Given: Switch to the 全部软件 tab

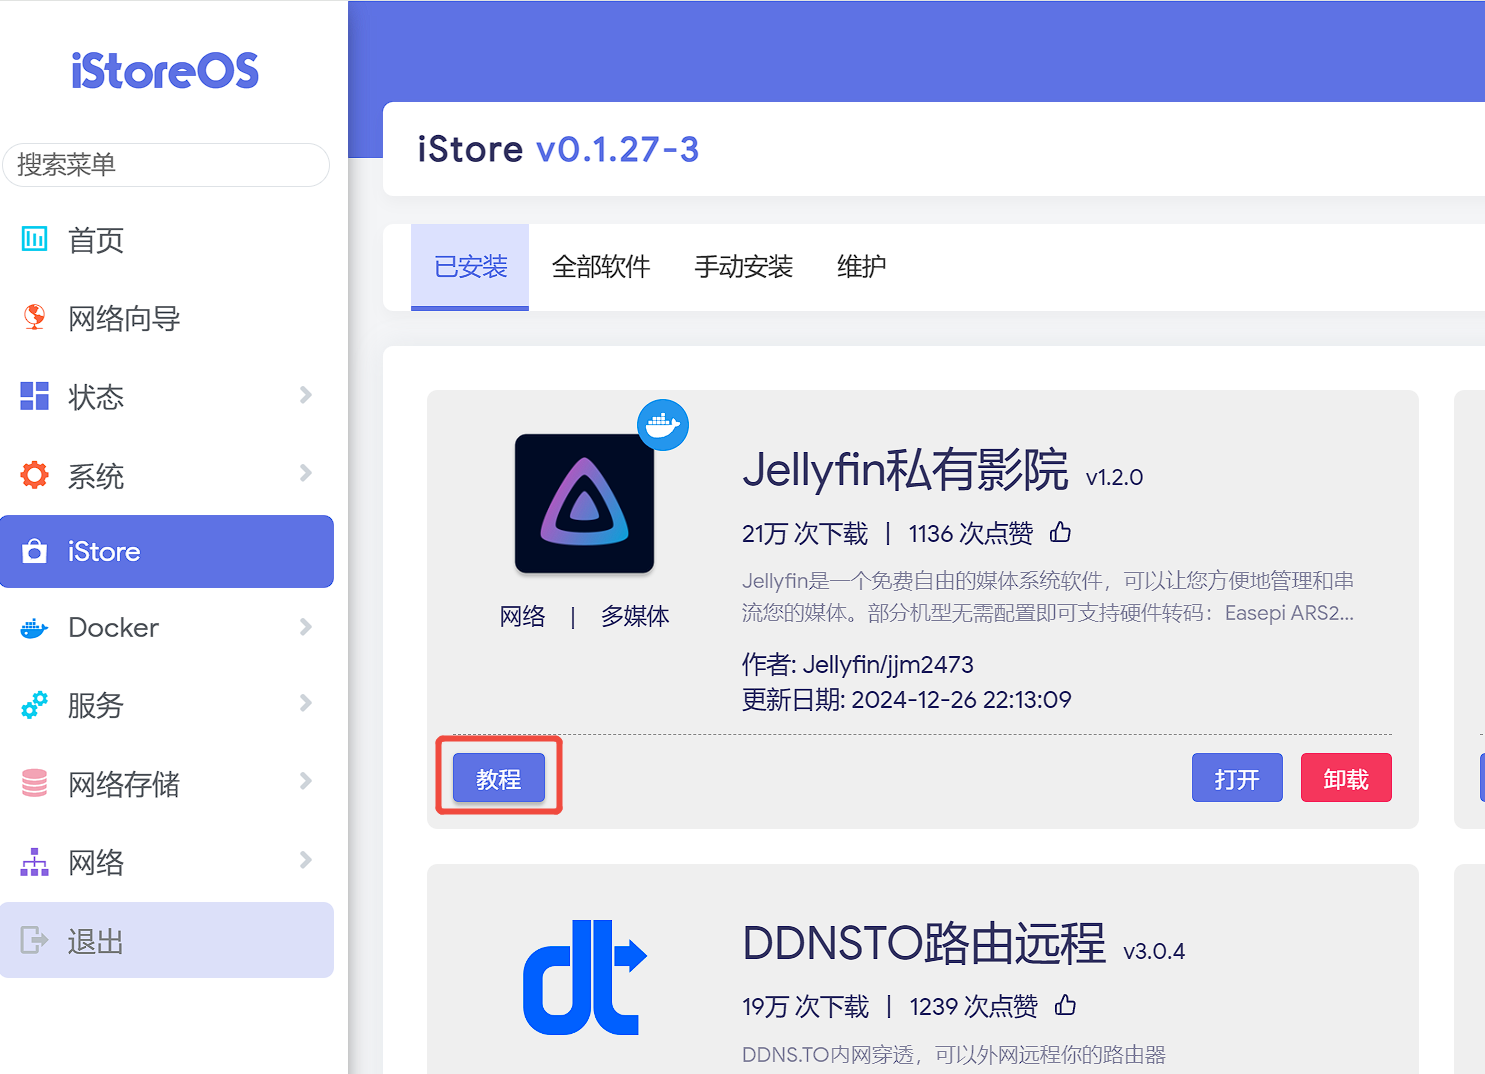Looking at the screenshot, I should [x=601, y=267].
